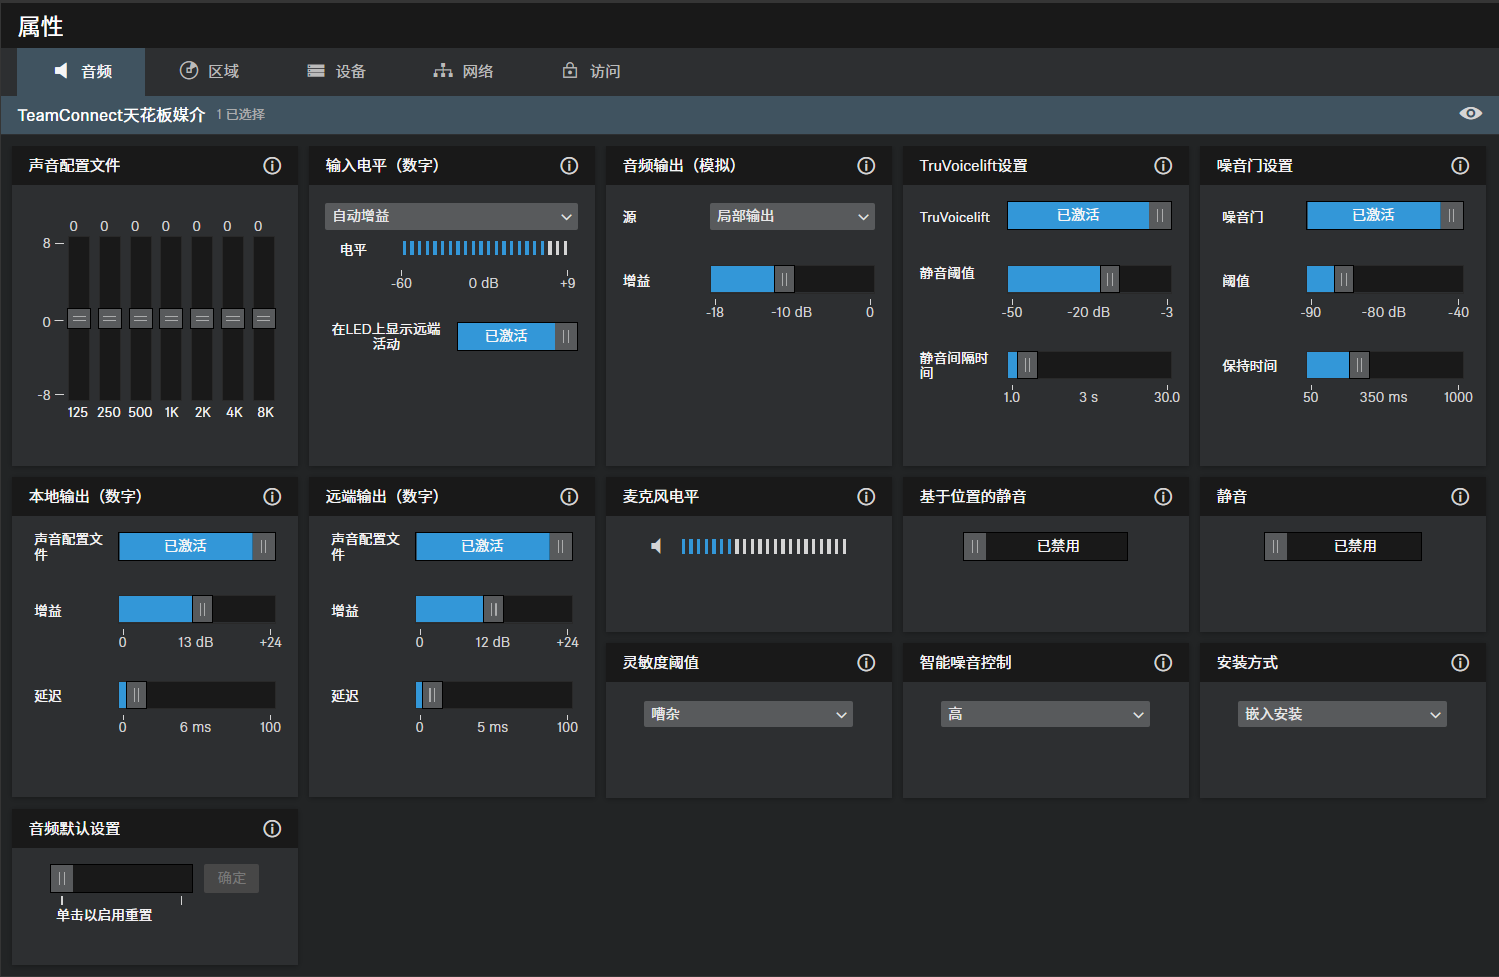The image size is (1499, 977).
Task: Turn on 基于位置的静音 toggle
Action: click(1045, 546)
